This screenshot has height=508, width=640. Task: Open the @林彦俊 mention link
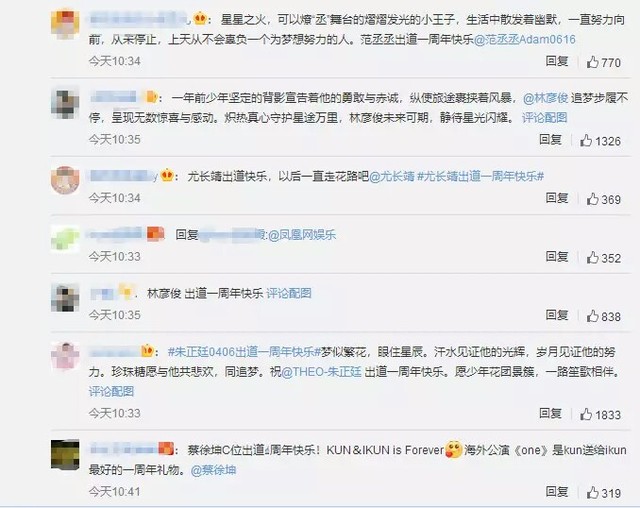pos(546,98)
